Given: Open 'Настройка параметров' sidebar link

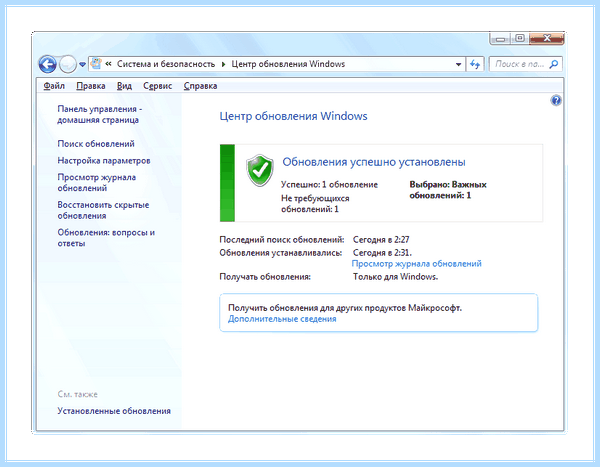Looking at the screenshot, I should coord(104,160).
